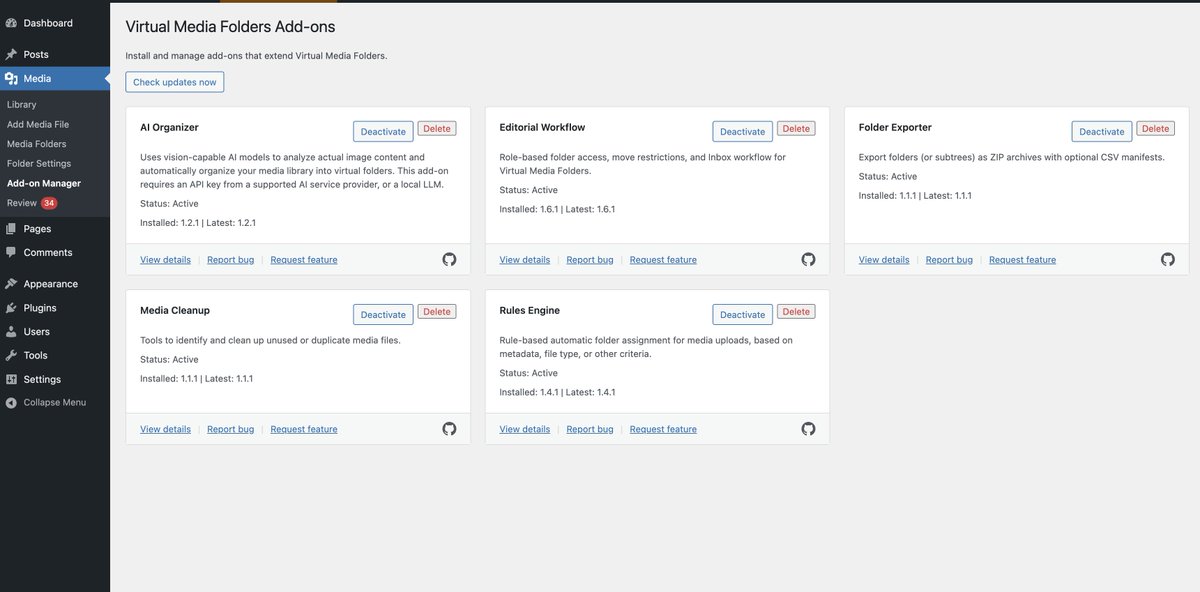Open GitHub icon on Folder Exporter card

tap(1168, 259)
